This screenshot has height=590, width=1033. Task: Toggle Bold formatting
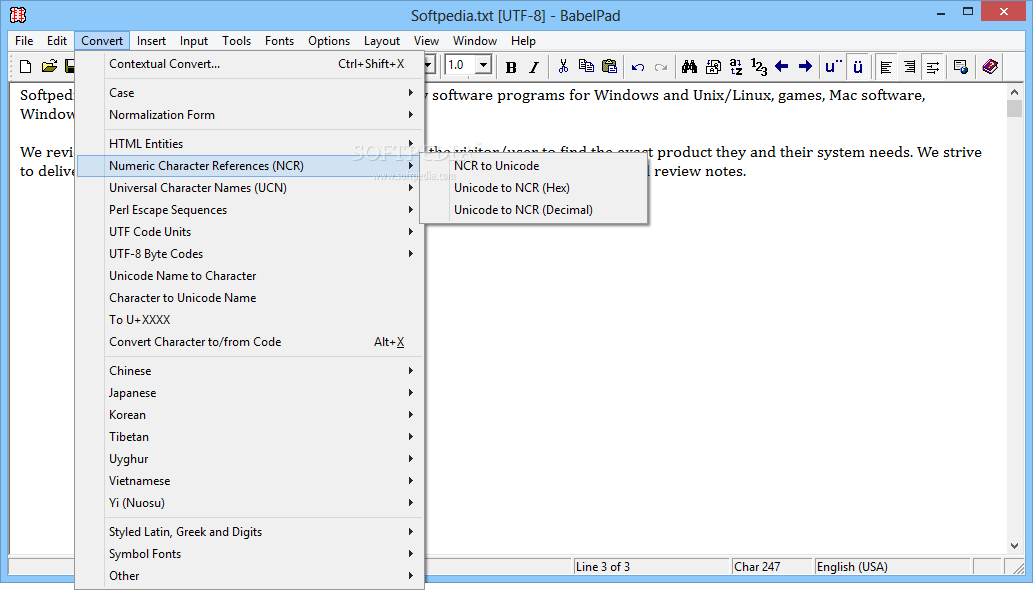(511, 67)
